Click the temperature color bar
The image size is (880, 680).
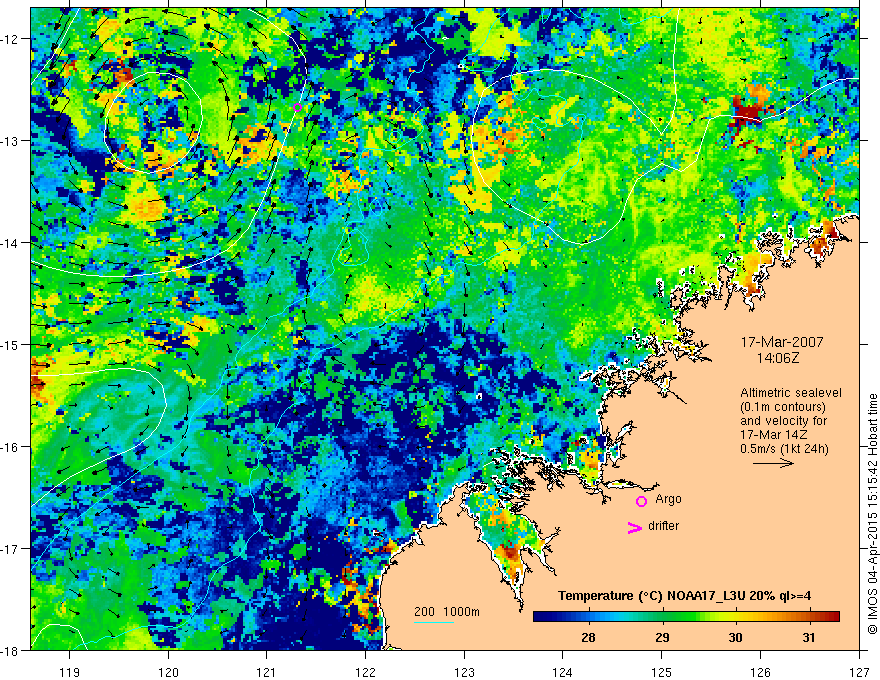point(686,617)
